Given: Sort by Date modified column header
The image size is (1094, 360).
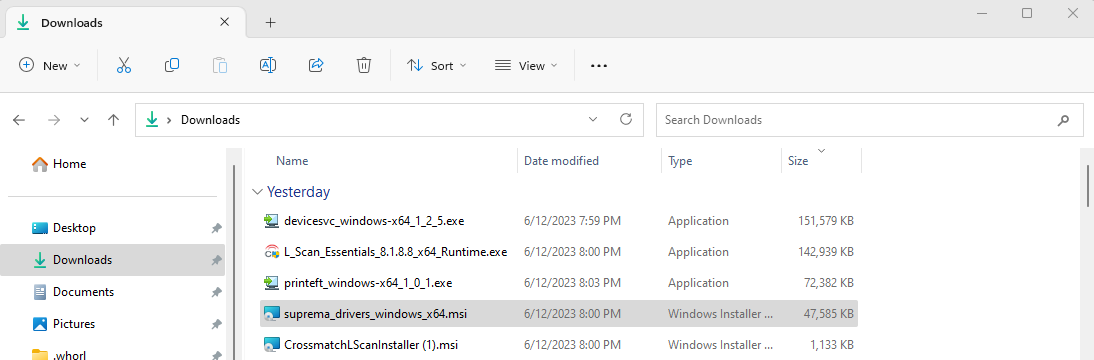Looking at the screenshot, I should [561, 161].
